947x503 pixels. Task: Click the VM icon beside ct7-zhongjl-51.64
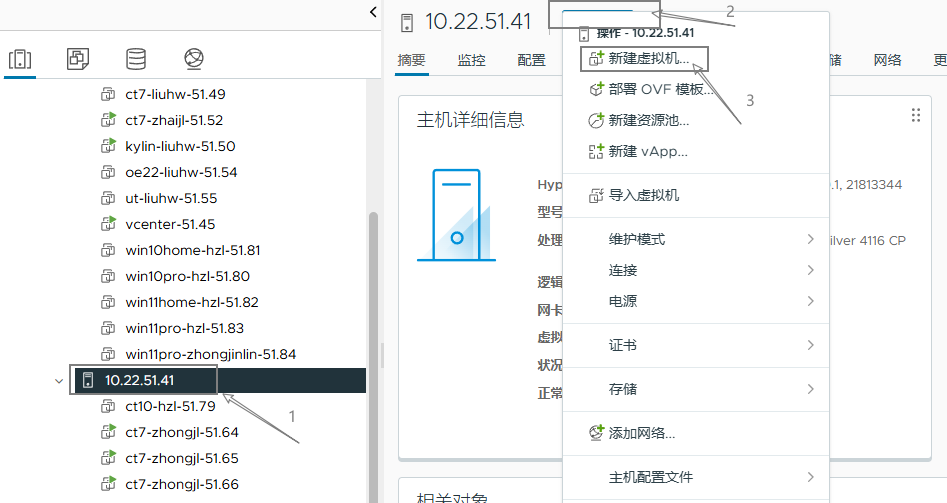pyautogui.click(x=108, y=432)
